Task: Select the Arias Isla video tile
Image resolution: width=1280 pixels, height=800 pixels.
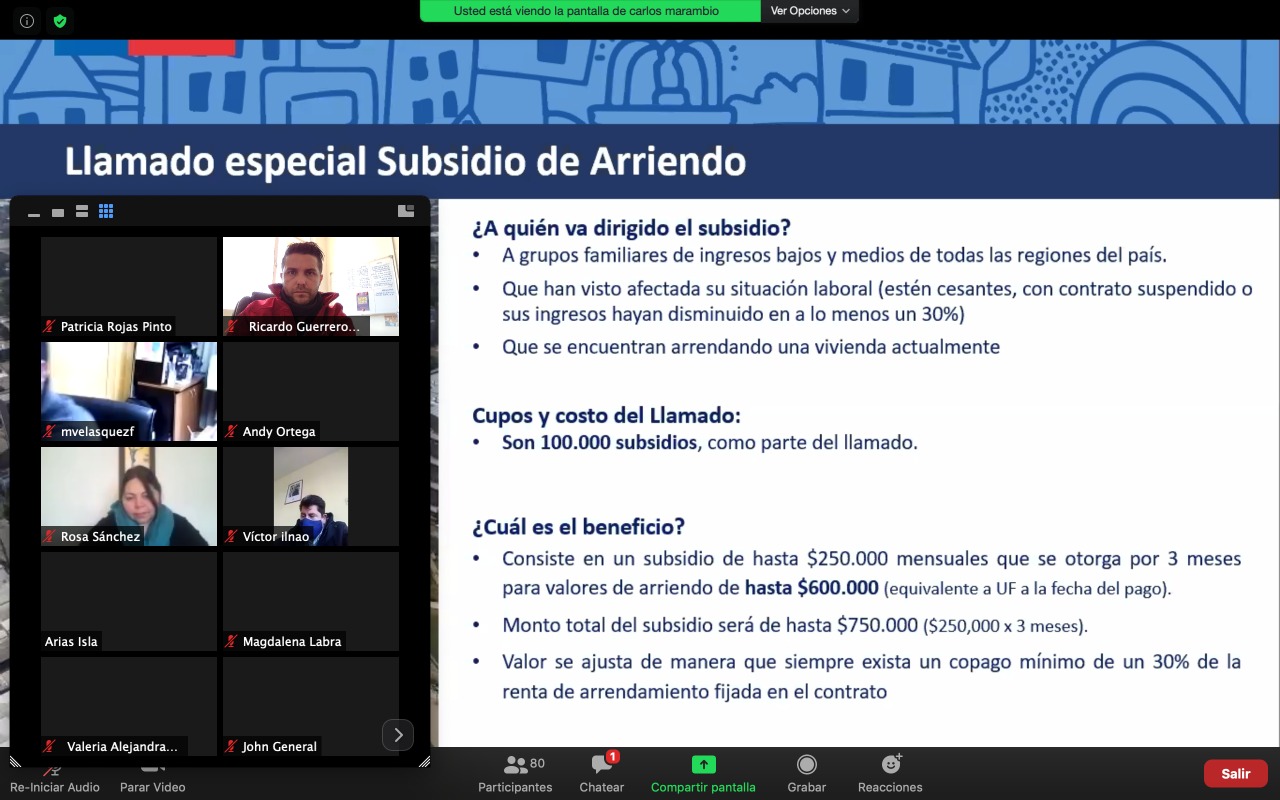Action: [129, 601]
